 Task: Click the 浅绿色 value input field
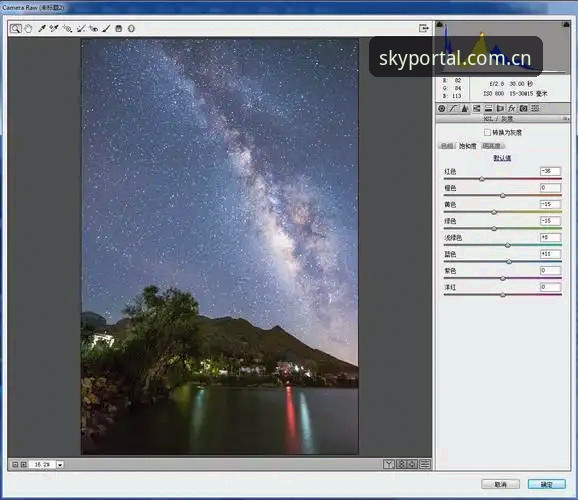(550, 237)
